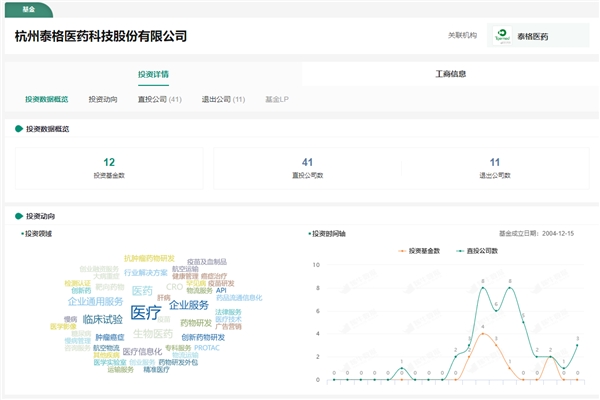Select 疫苗研发 in the word cloud

tap(221, 283)
